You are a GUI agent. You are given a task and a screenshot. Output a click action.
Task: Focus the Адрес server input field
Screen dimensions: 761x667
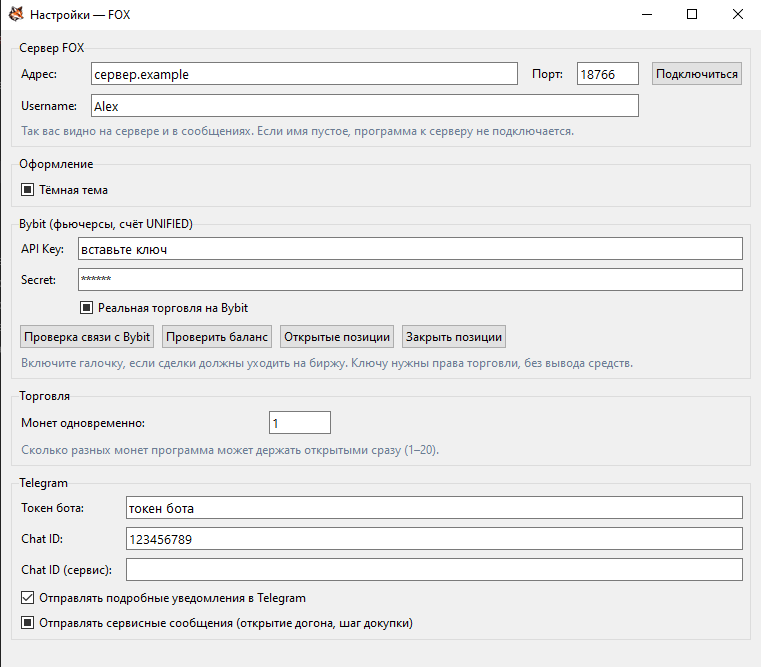coord(304,74)
